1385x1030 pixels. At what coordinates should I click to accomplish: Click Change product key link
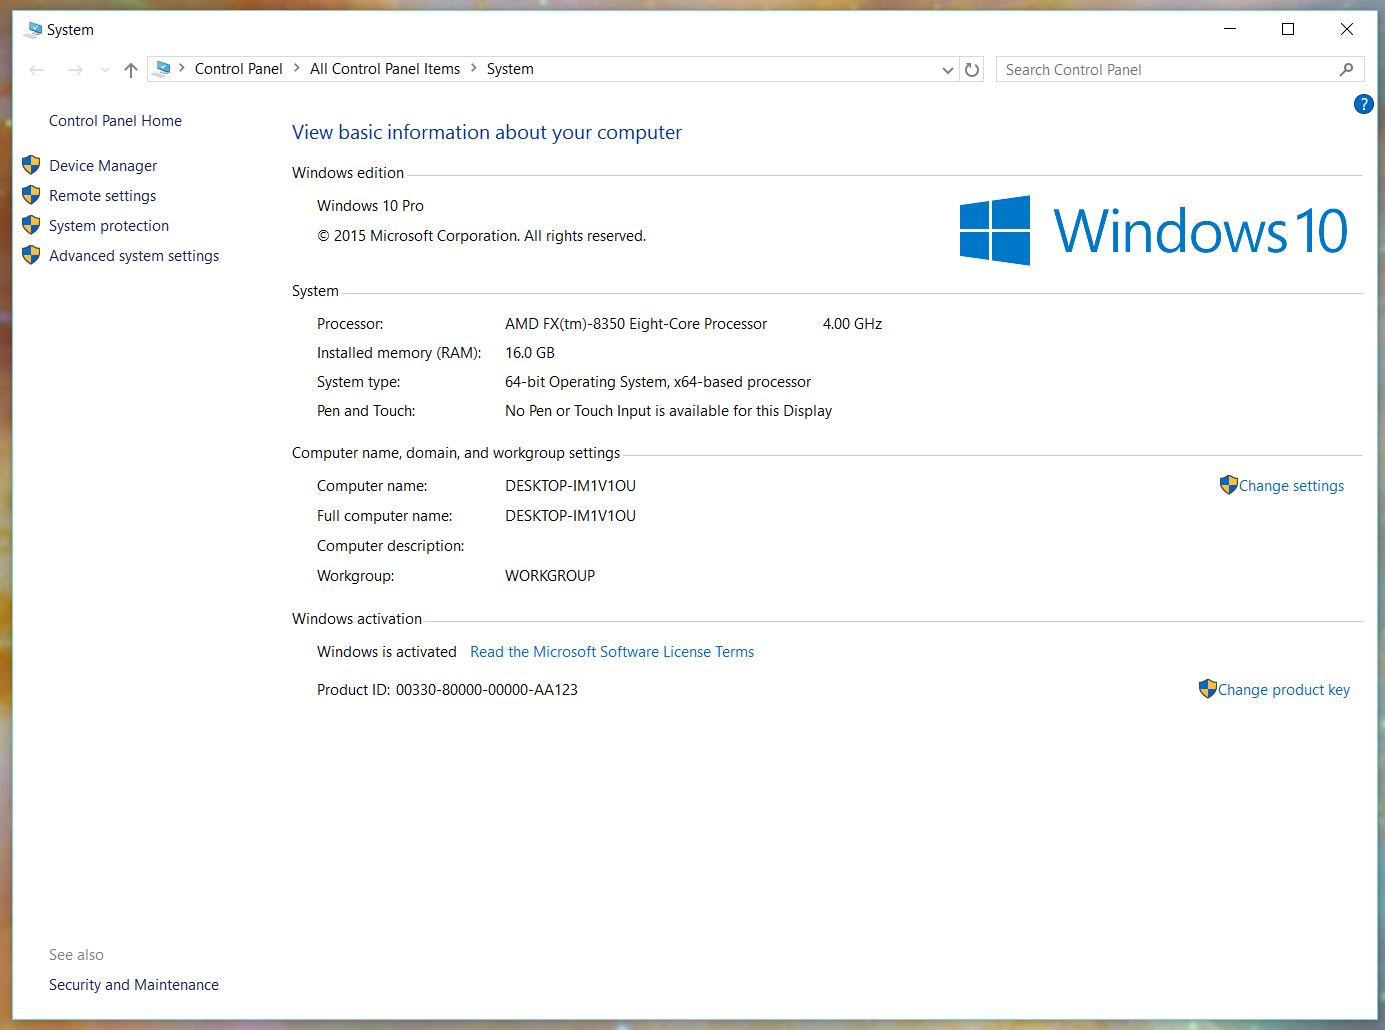click(1284, 690)
